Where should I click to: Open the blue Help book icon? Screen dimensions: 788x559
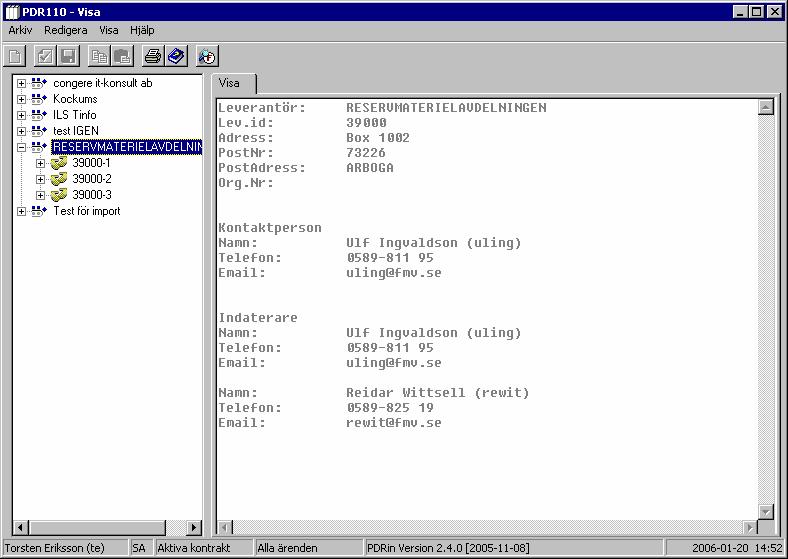(x=176, y=56)
